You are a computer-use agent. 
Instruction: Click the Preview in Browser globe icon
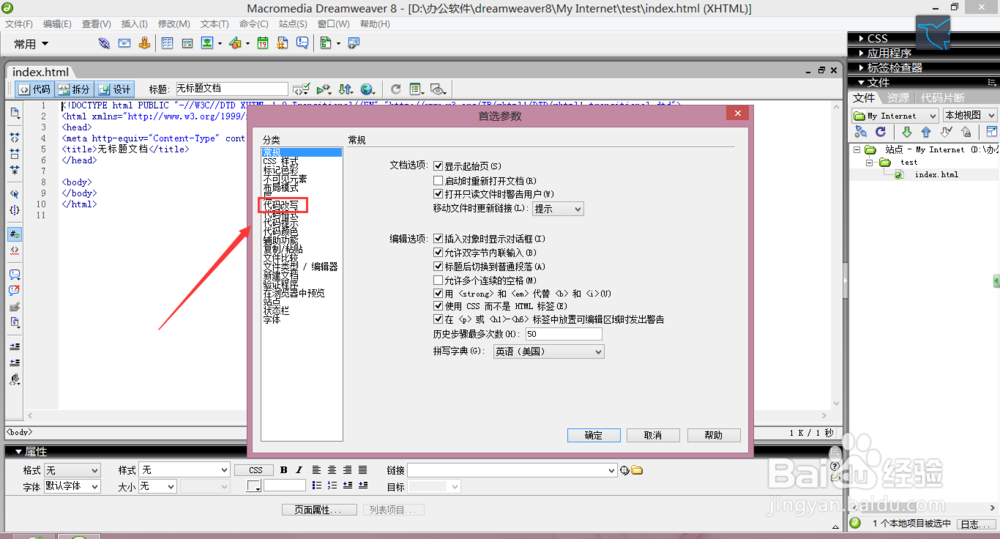(367, 89)
